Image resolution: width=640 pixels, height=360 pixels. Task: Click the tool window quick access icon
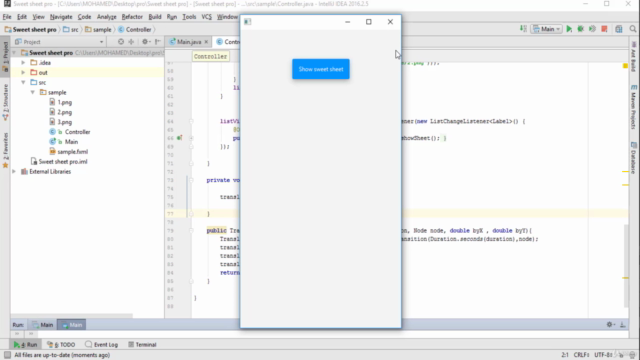pyautogui.click(x=7, y=355)
